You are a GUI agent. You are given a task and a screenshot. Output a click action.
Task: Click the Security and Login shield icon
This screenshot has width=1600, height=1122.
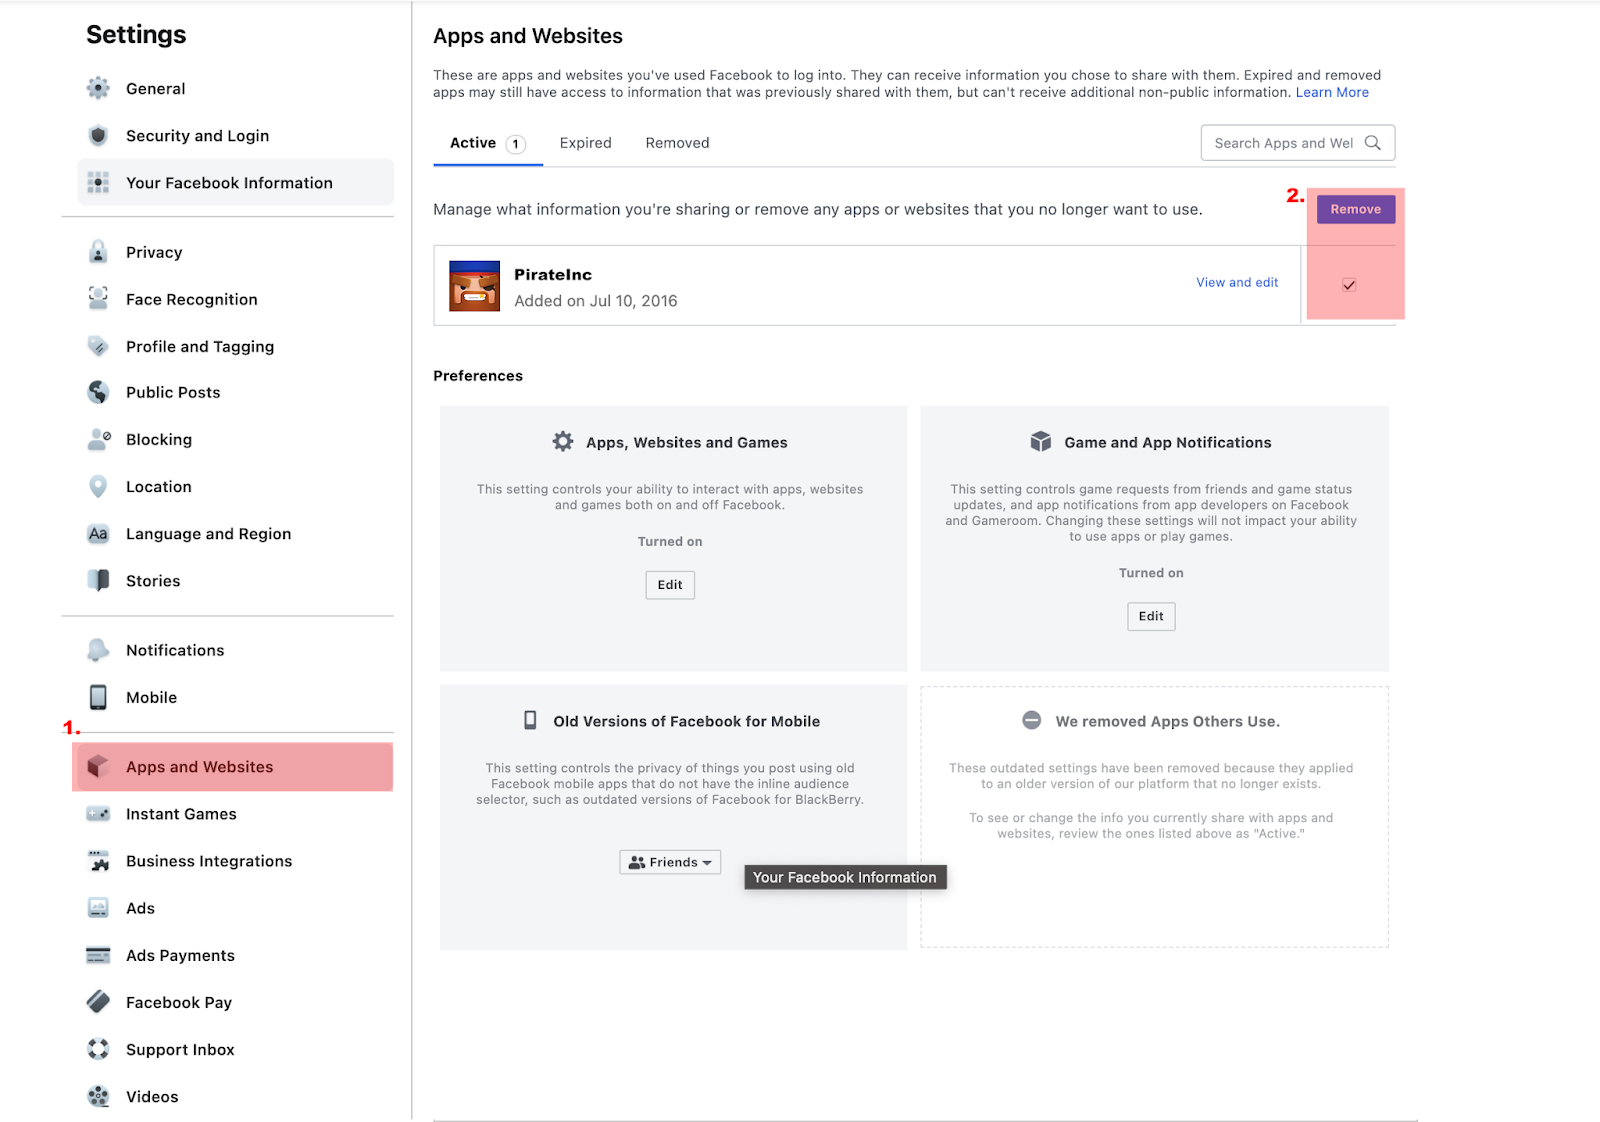pos(98,135)
